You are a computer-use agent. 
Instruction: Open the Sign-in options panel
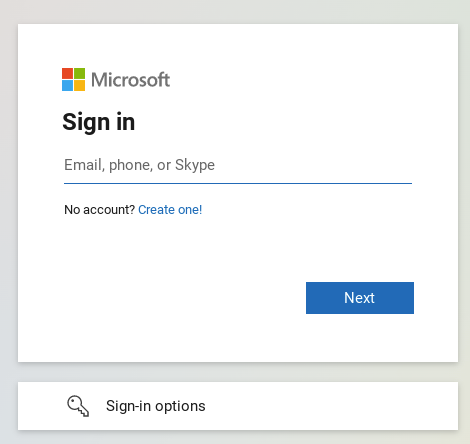238,406
